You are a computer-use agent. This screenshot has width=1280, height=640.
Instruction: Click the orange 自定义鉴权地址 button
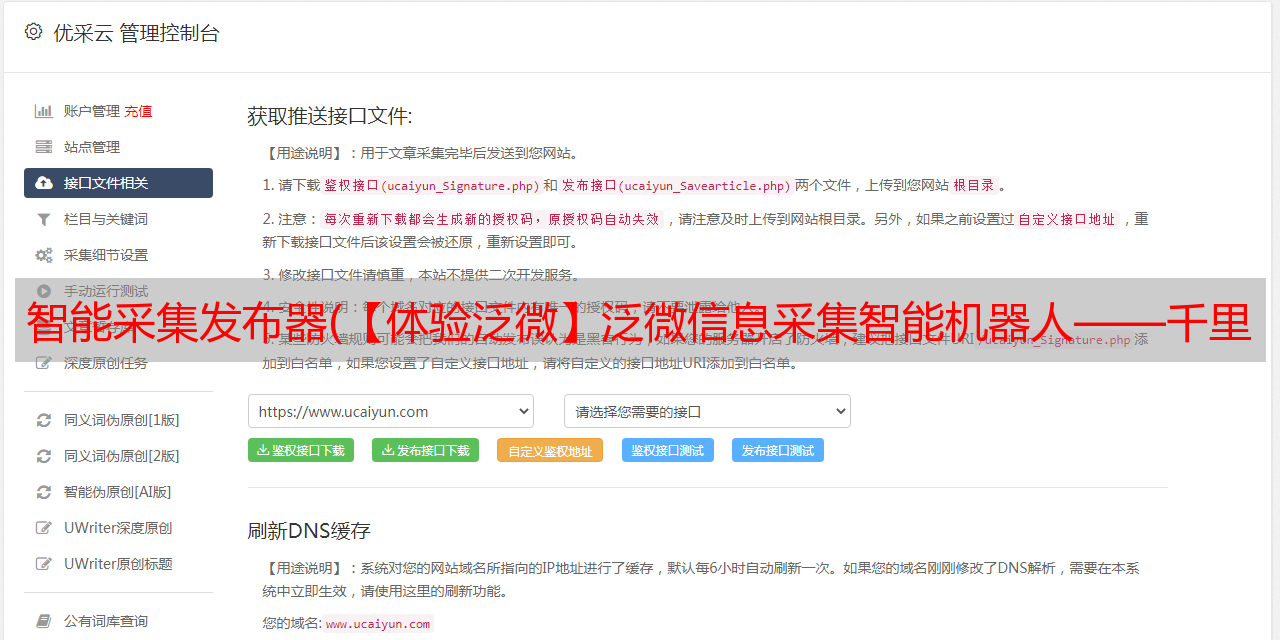550,450
